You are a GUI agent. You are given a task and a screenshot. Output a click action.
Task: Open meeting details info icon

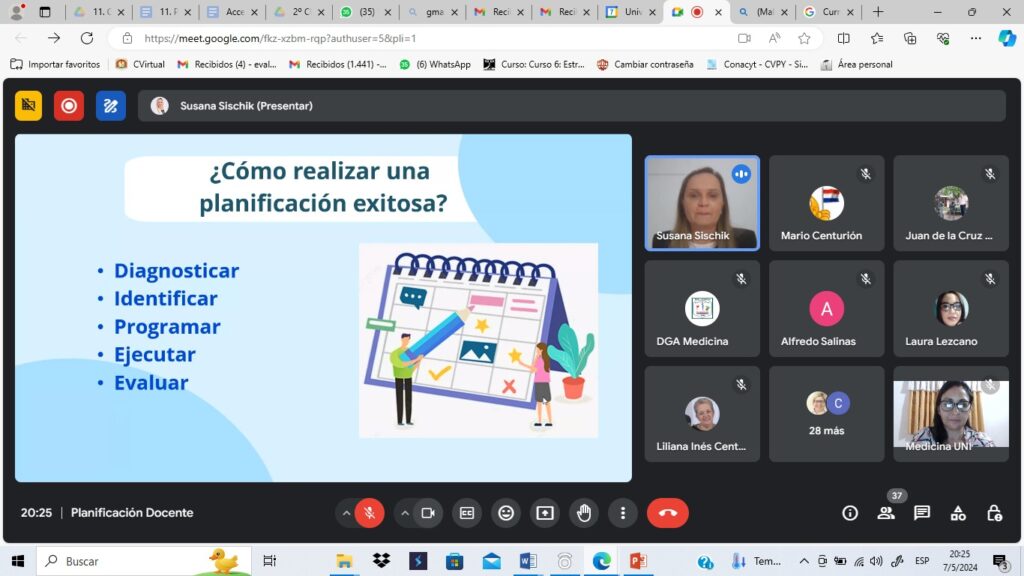click(850, 513)
